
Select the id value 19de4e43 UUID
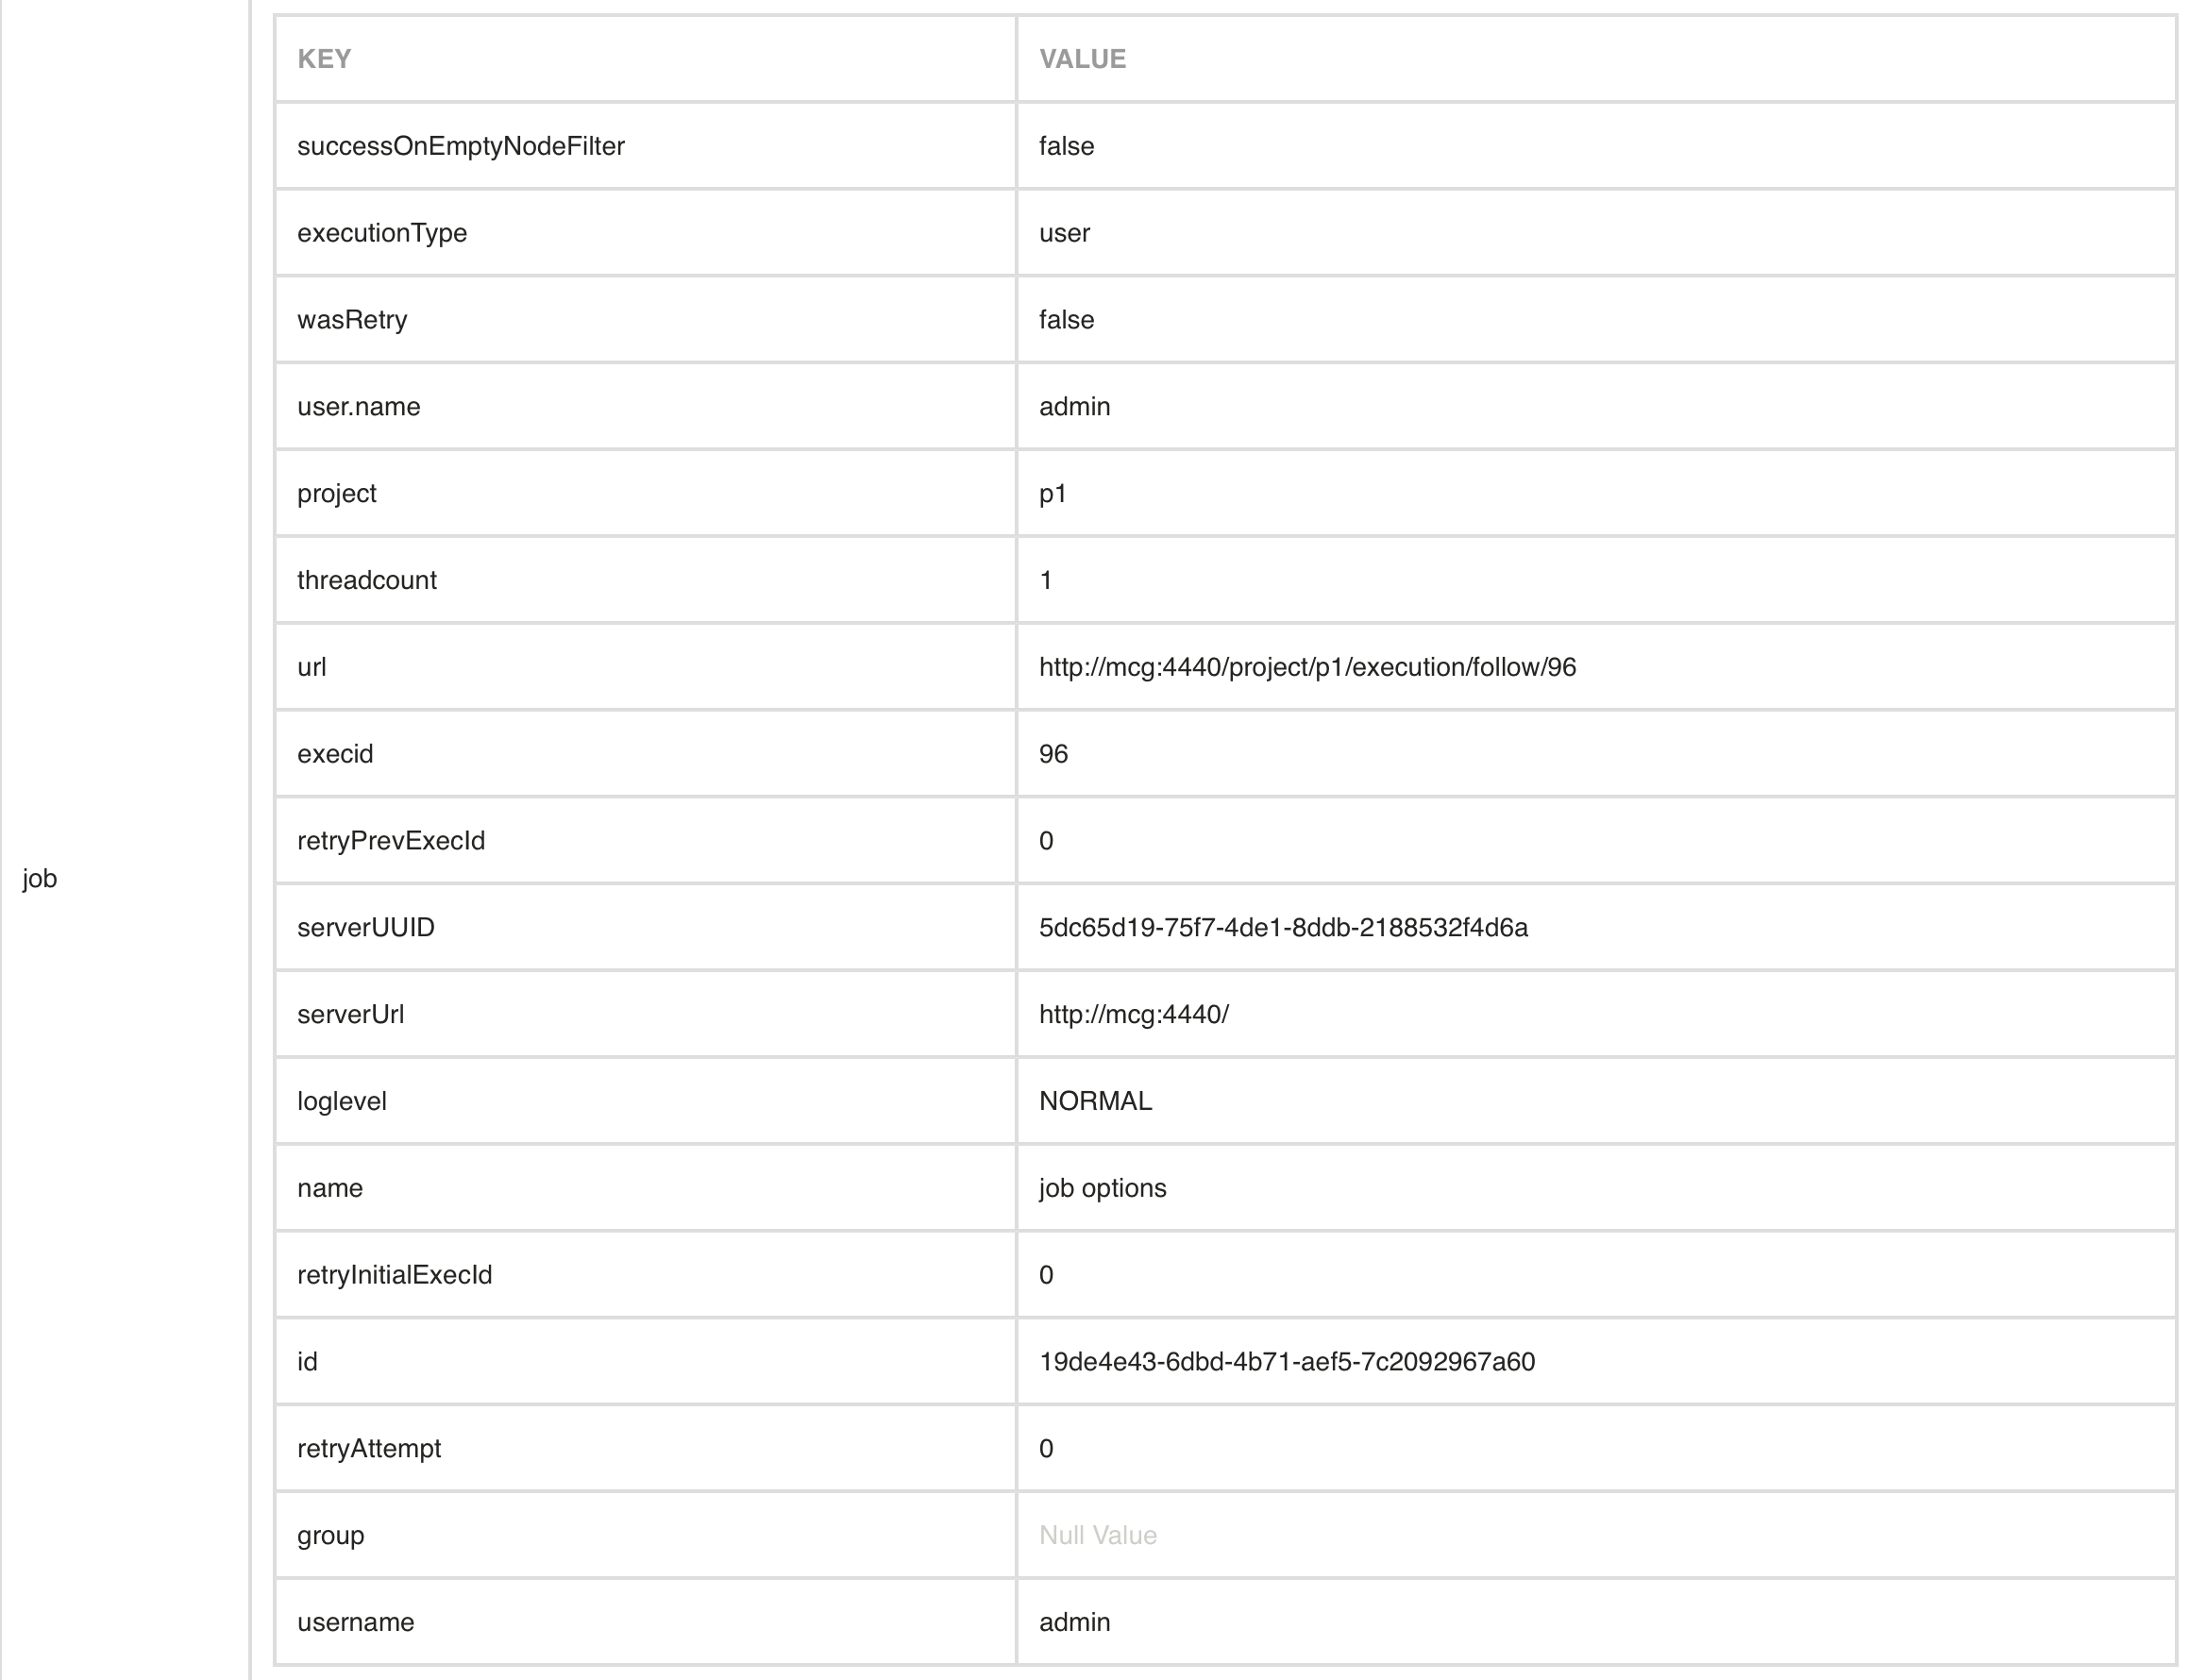pos(1287,1361)
